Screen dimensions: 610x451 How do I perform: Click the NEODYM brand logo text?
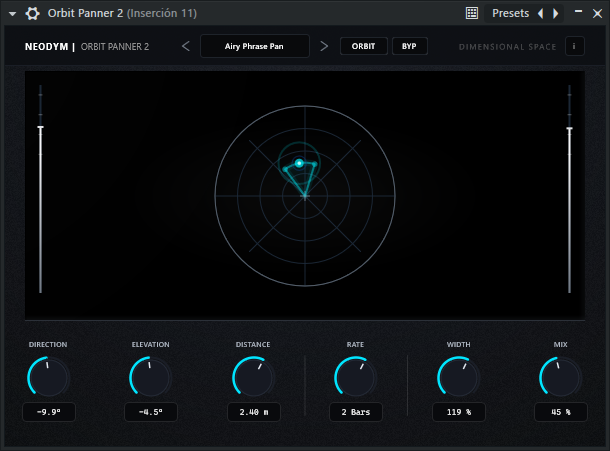pyautogui.click(x=46, y=47)
